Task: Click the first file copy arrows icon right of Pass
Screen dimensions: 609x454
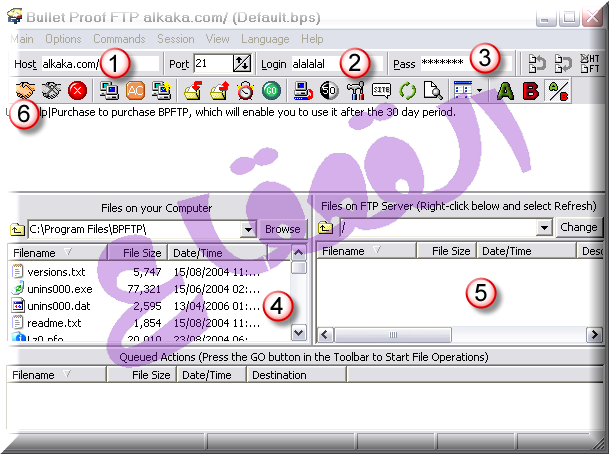Action: (538, 64)
